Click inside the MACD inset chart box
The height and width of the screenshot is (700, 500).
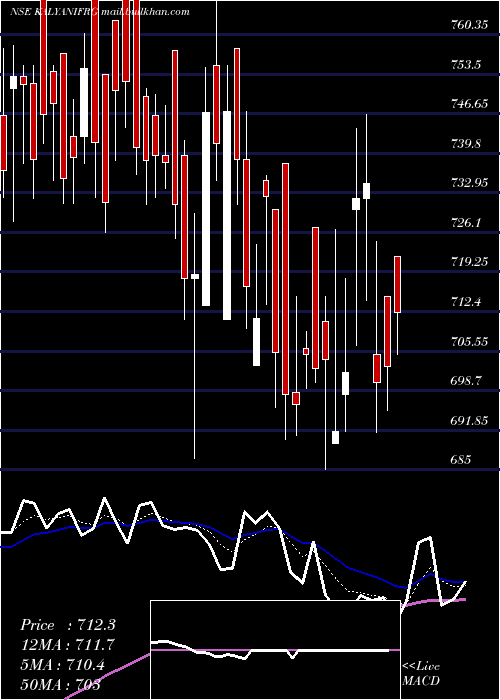click(x=275, y=650)
